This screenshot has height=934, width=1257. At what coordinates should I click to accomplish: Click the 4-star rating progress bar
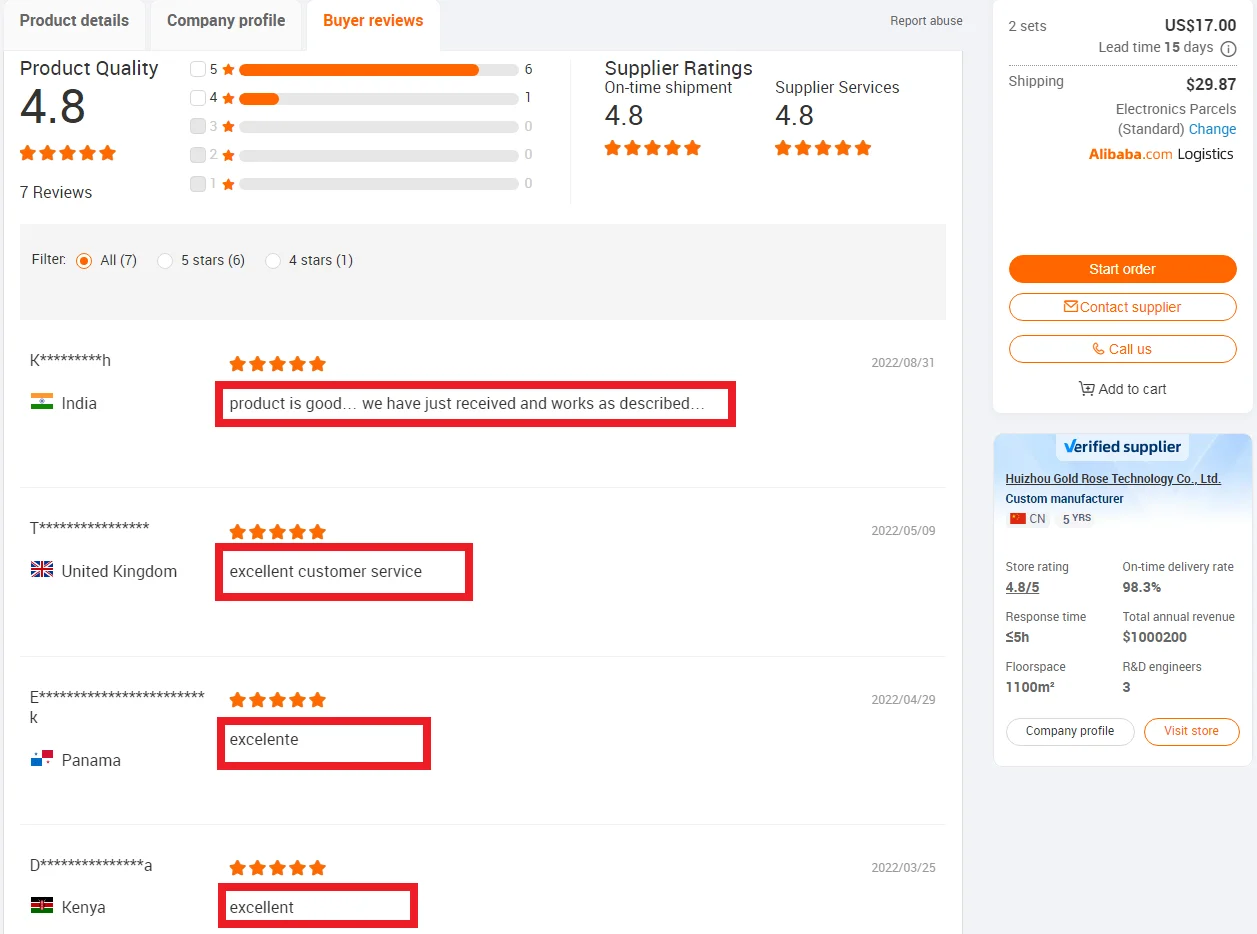379,98
